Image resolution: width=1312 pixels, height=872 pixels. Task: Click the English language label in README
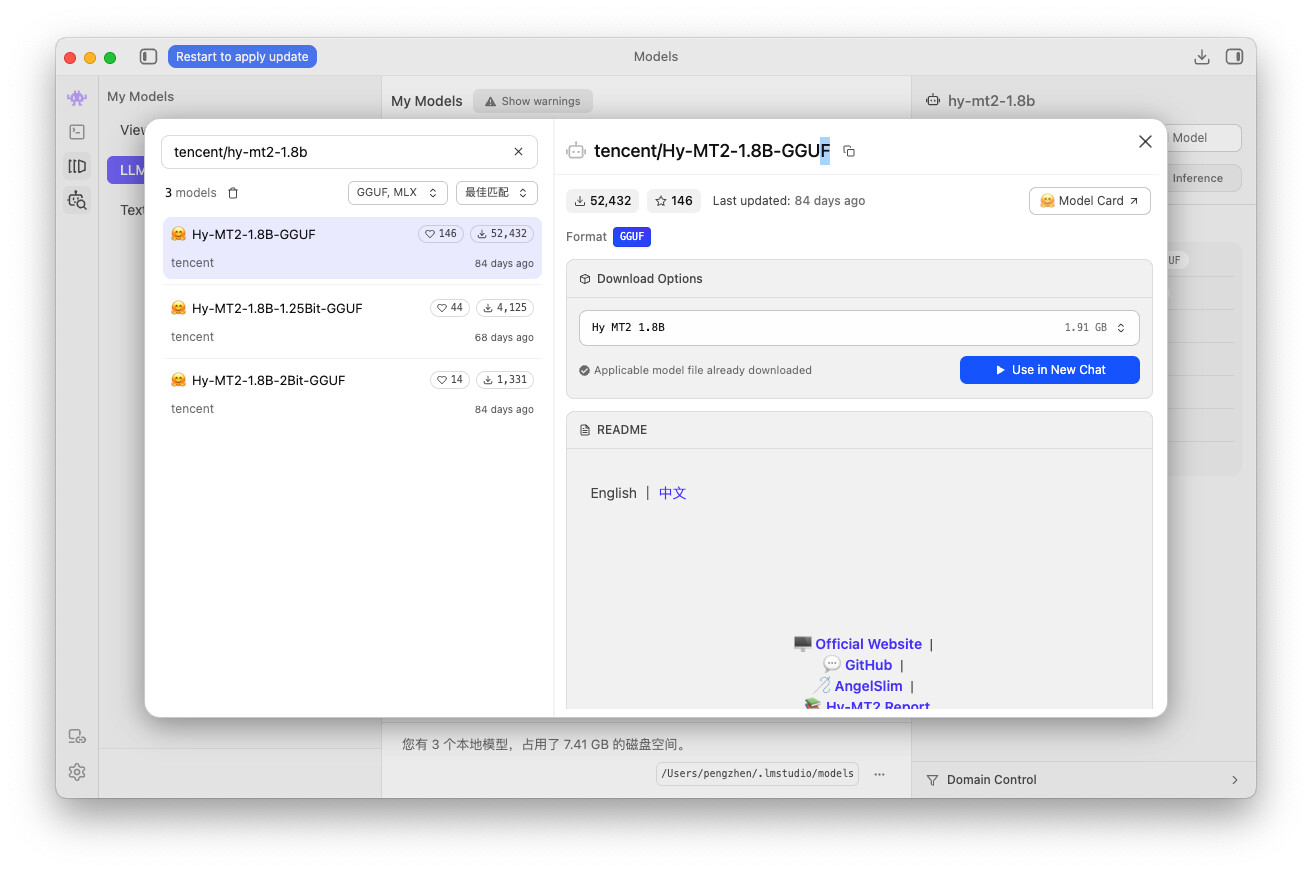[613, 493]
